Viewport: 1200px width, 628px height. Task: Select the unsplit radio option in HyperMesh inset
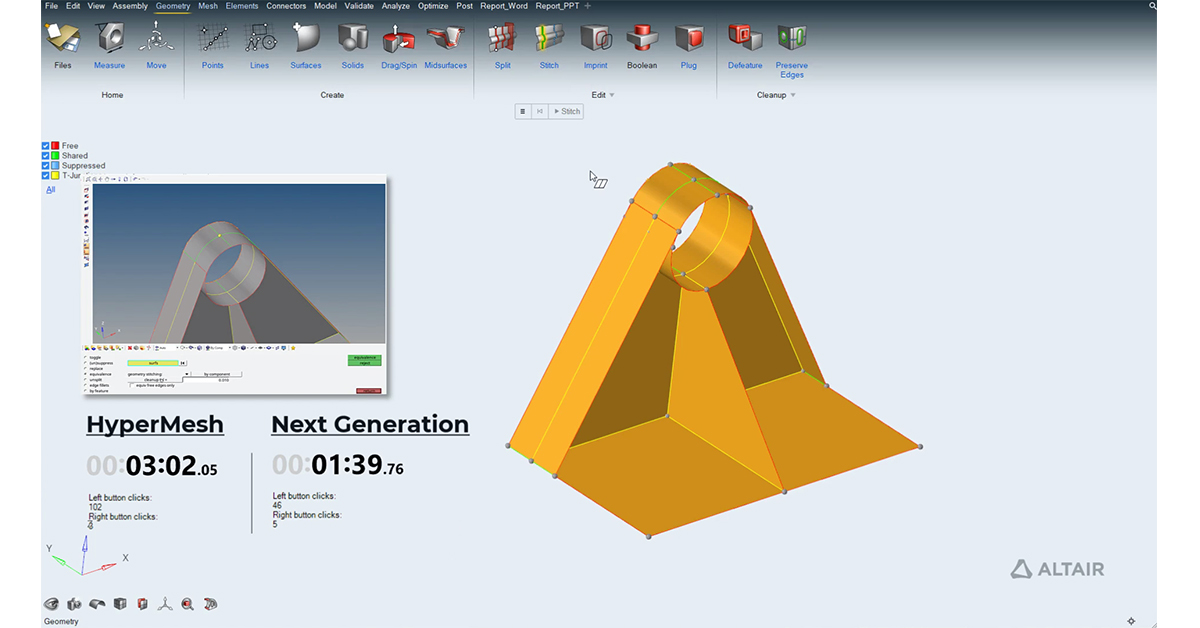click(x=86, y=379)
